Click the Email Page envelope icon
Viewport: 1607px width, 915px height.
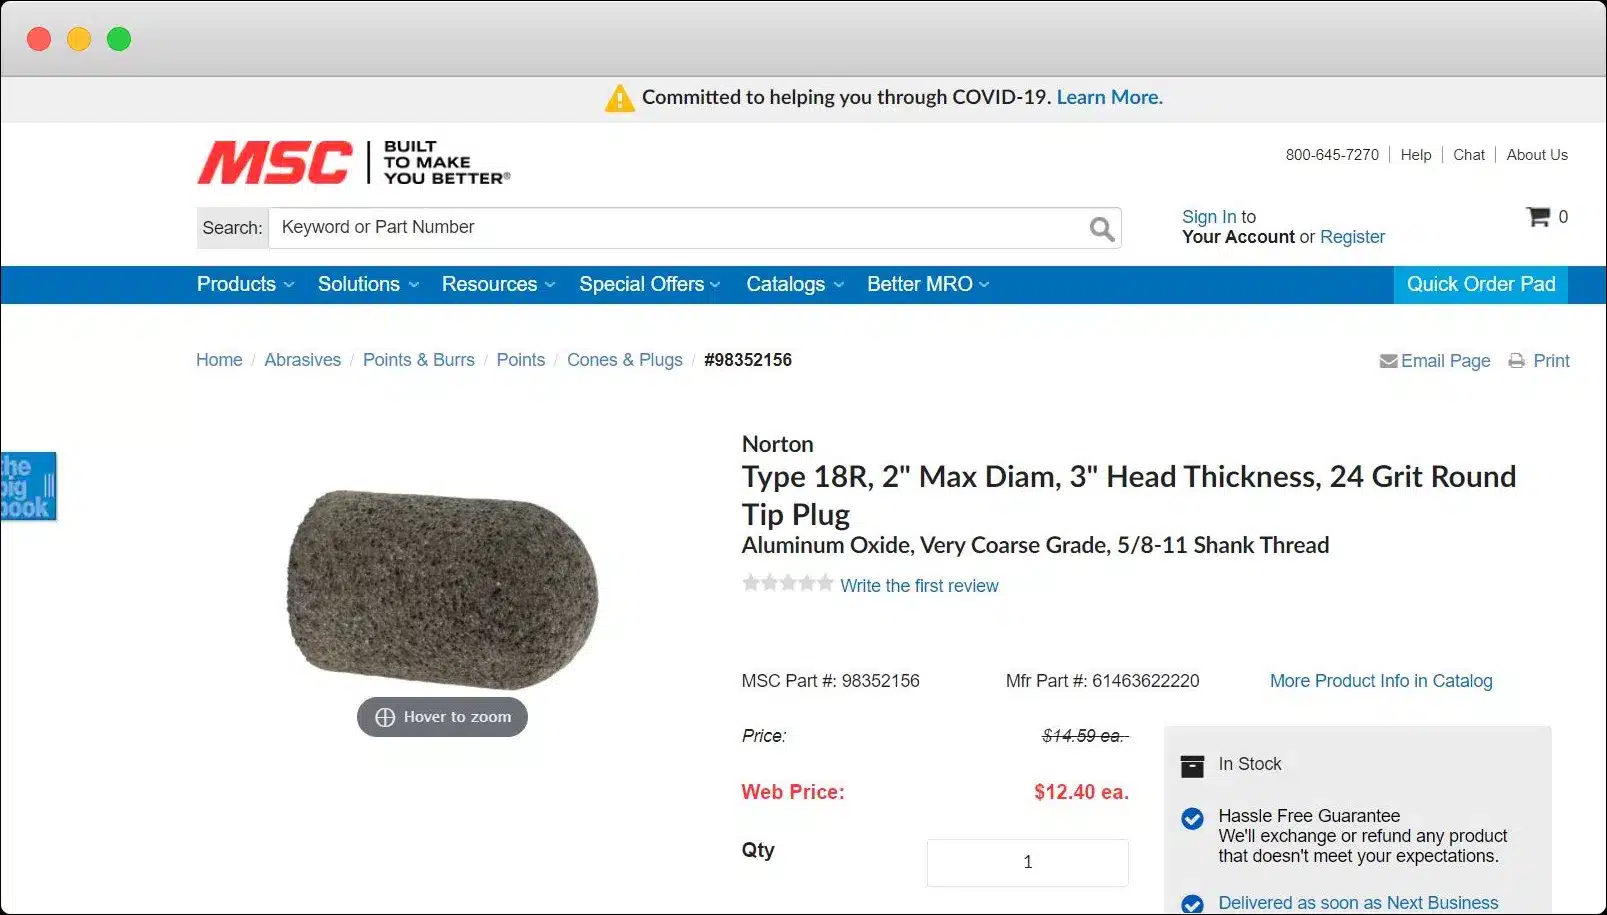1388,361
